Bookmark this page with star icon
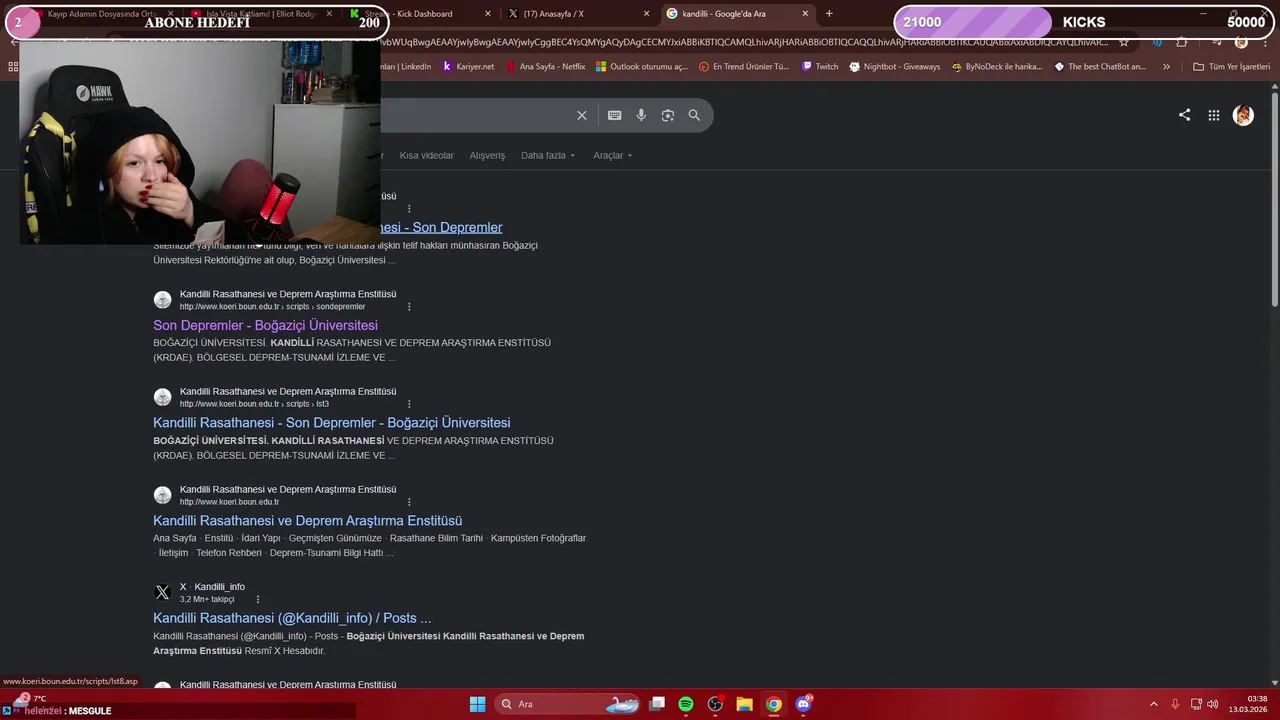This screenshot has width=1280, height=720. click(1124, 42)
